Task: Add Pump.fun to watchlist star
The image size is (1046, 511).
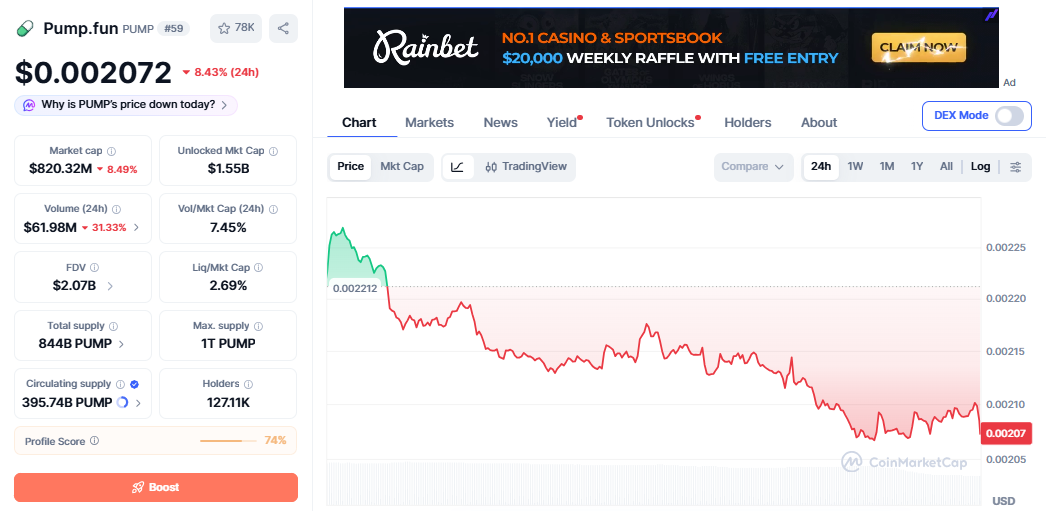Action: click(236, 28)
